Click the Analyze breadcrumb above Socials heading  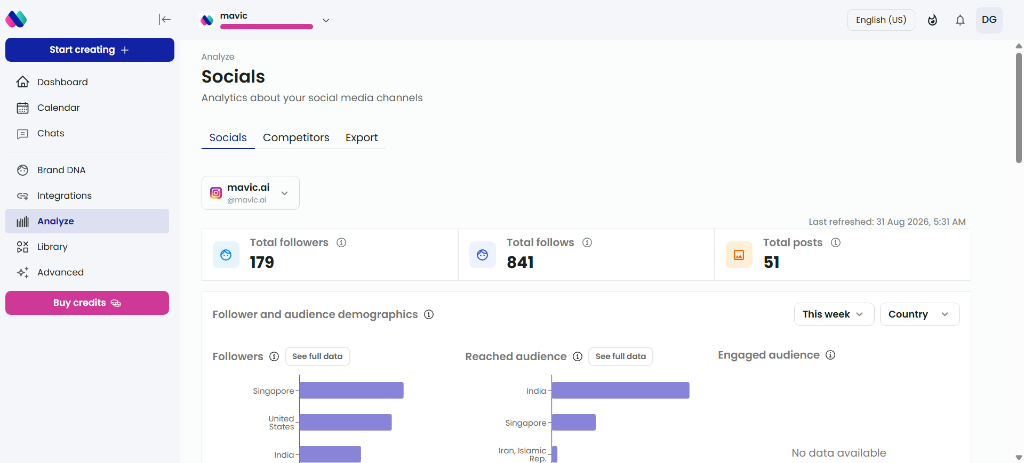click(217, 57)
